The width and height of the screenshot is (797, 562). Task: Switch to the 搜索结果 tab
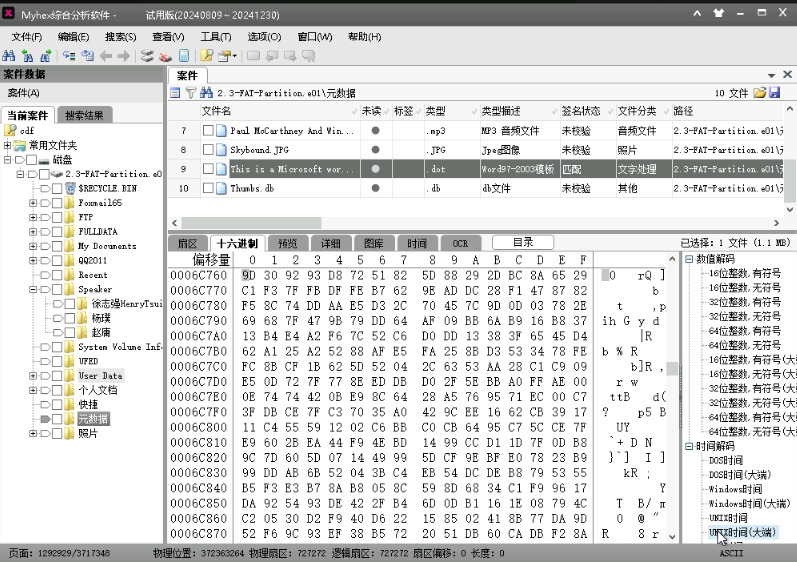84,115
